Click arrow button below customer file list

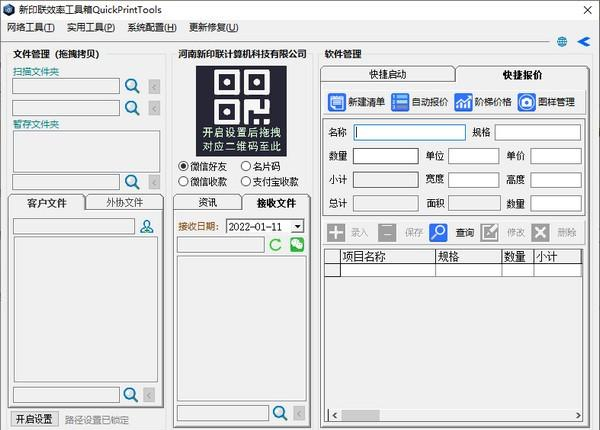pos(149,395)
